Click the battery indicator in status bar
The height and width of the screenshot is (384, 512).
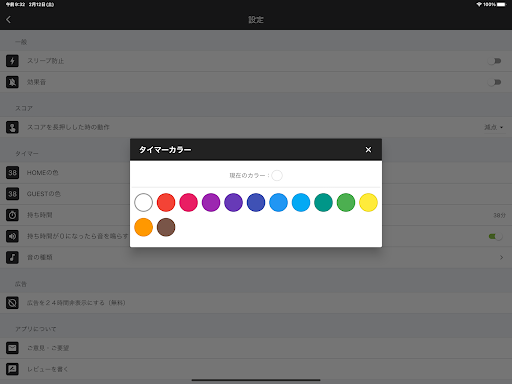pos(501,4)
